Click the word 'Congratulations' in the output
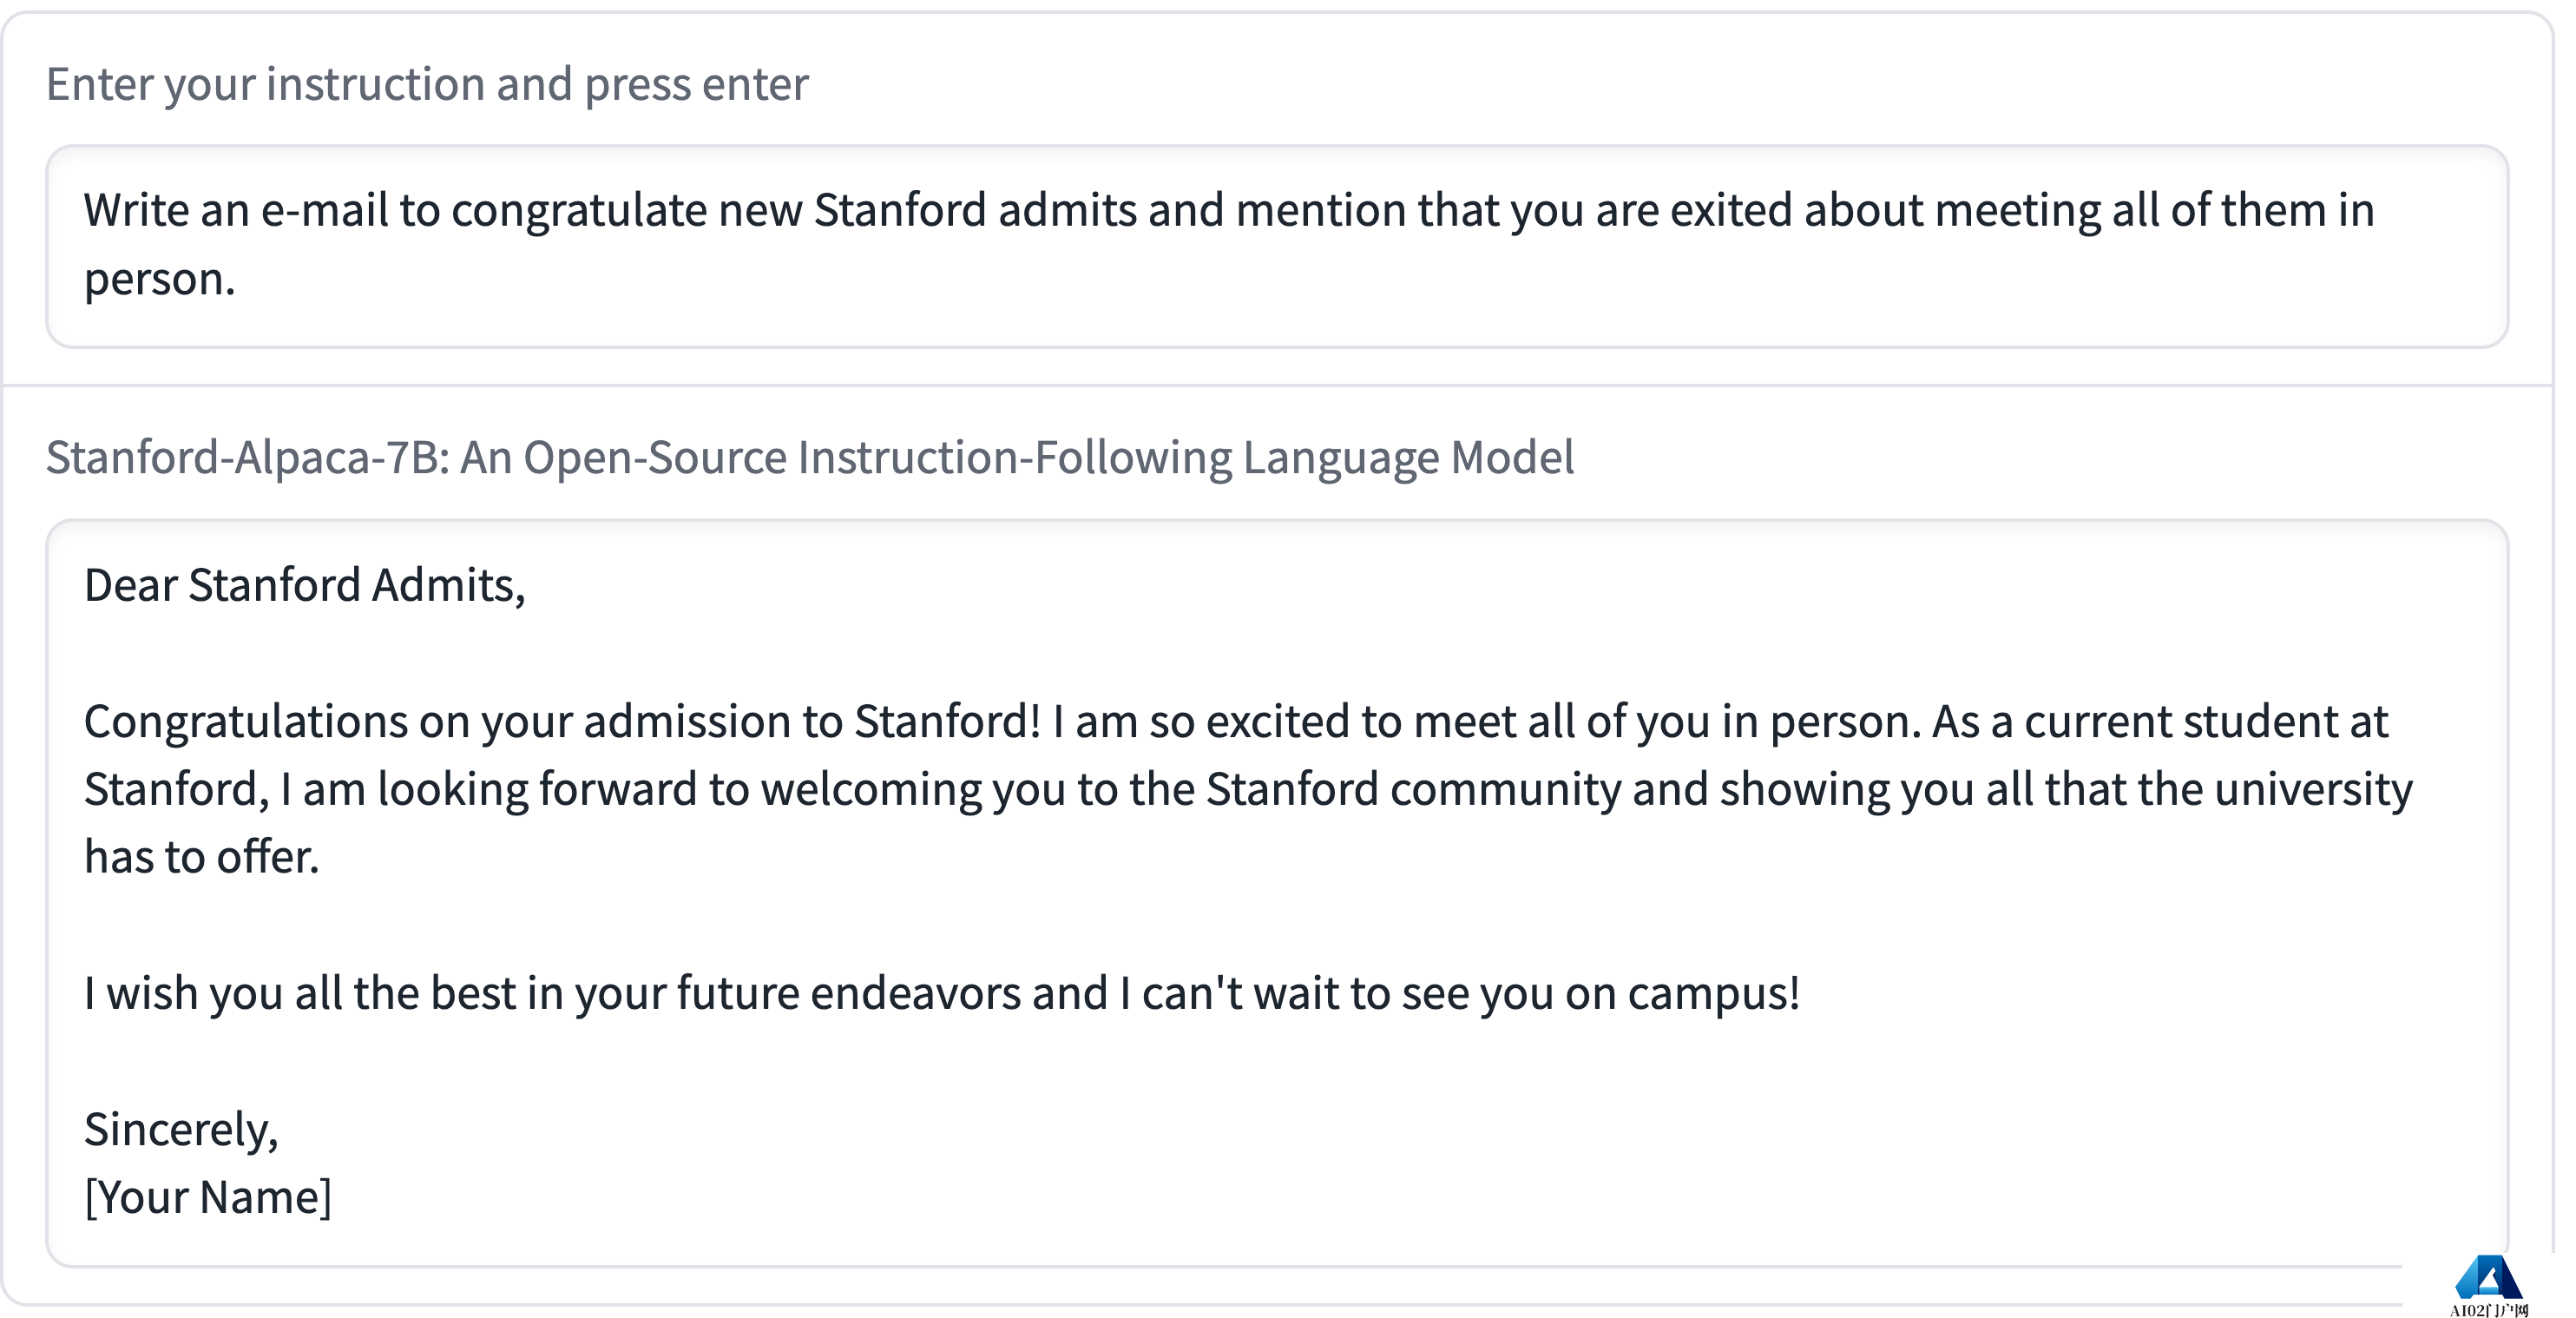Image resolution: width=2576 pixels, height=1318 pixels. pos(246,721)
